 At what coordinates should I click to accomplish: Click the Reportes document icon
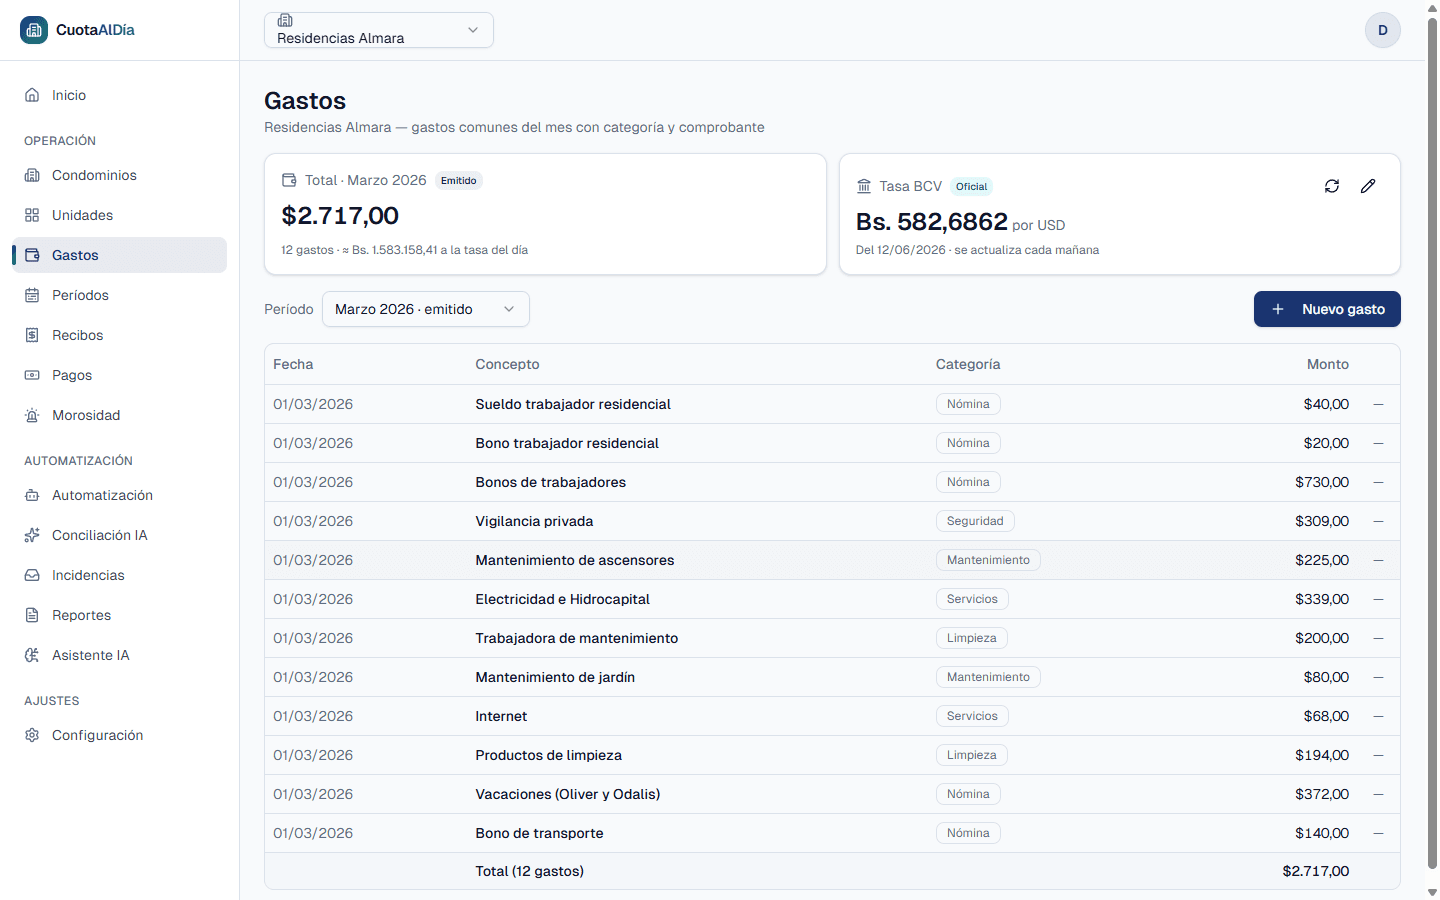tap(32, 615)
